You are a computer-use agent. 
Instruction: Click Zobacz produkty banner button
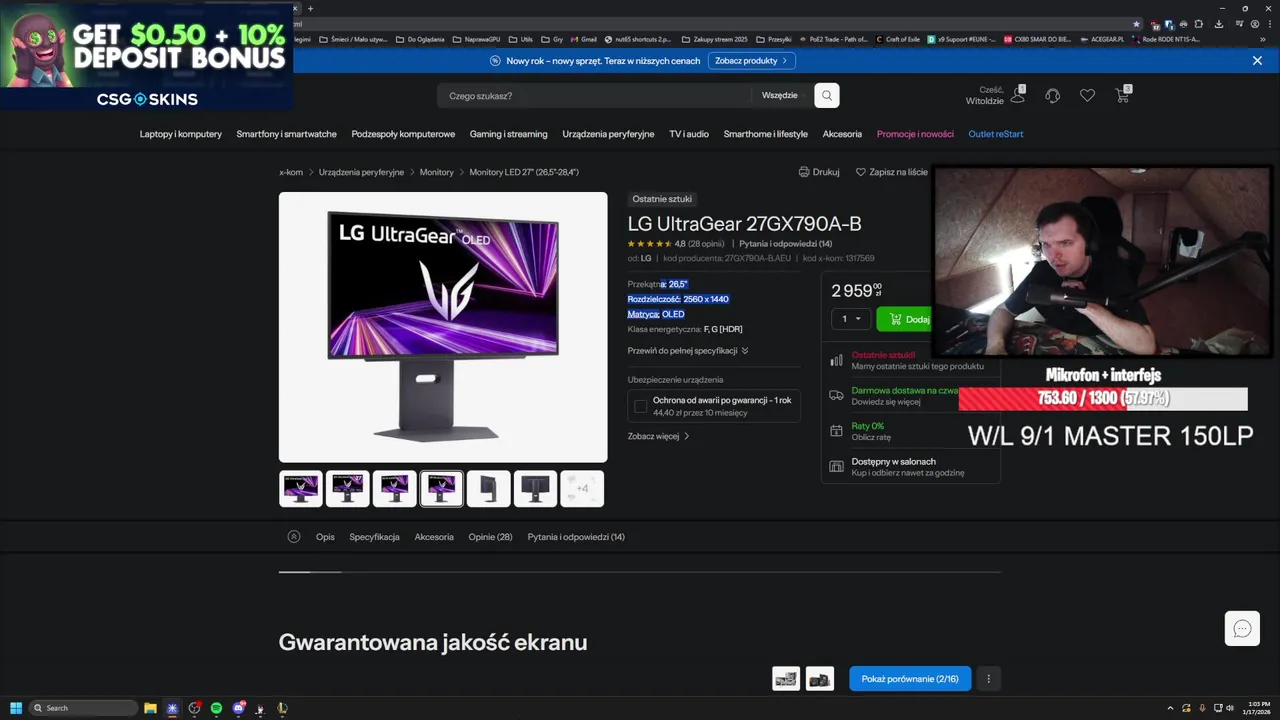pyautogui.click(x=752, y=61)
